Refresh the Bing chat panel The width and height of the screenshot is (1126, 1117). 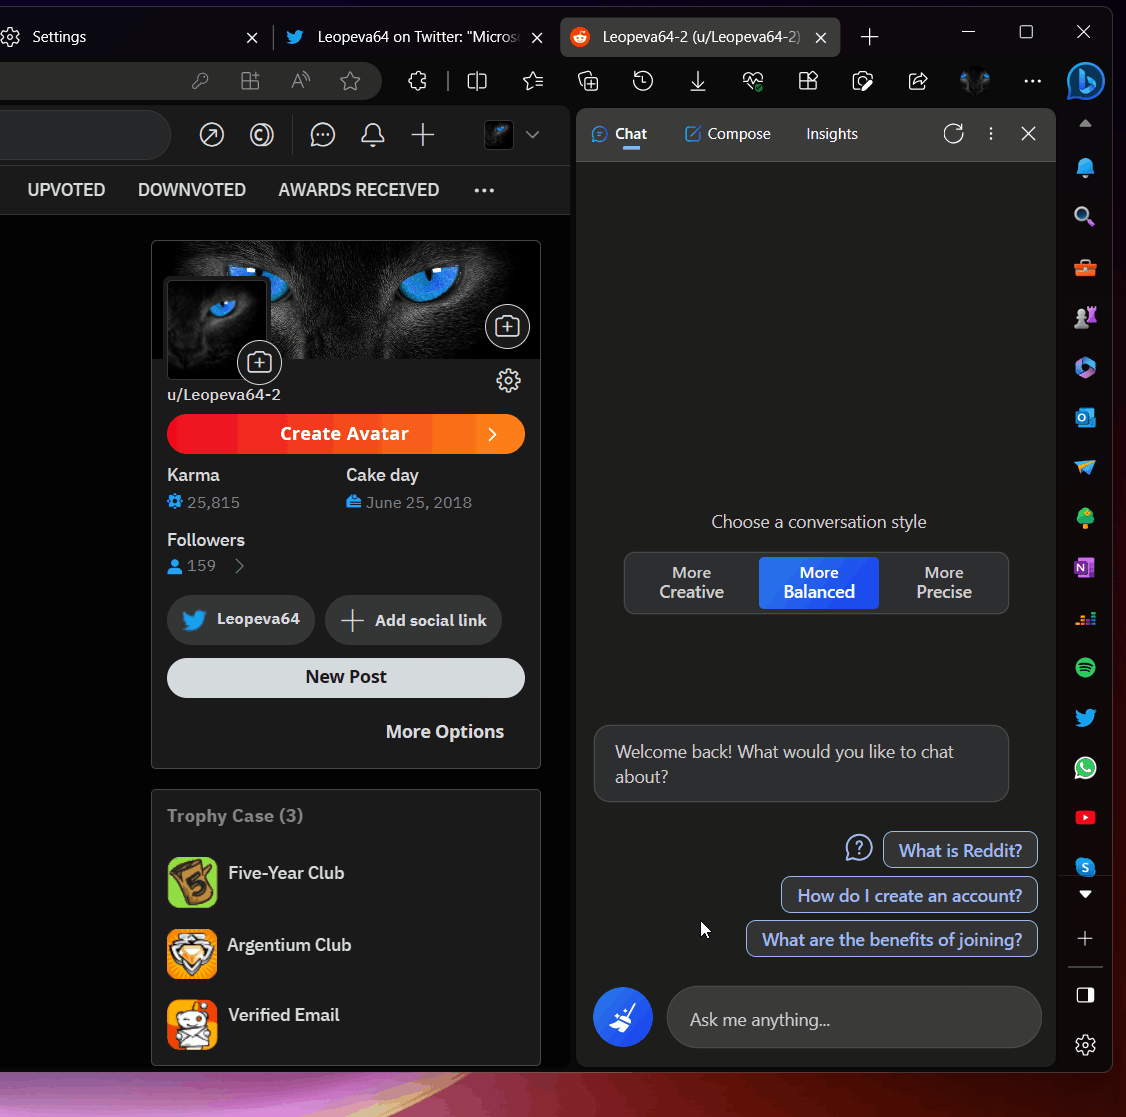coord(954,134)
